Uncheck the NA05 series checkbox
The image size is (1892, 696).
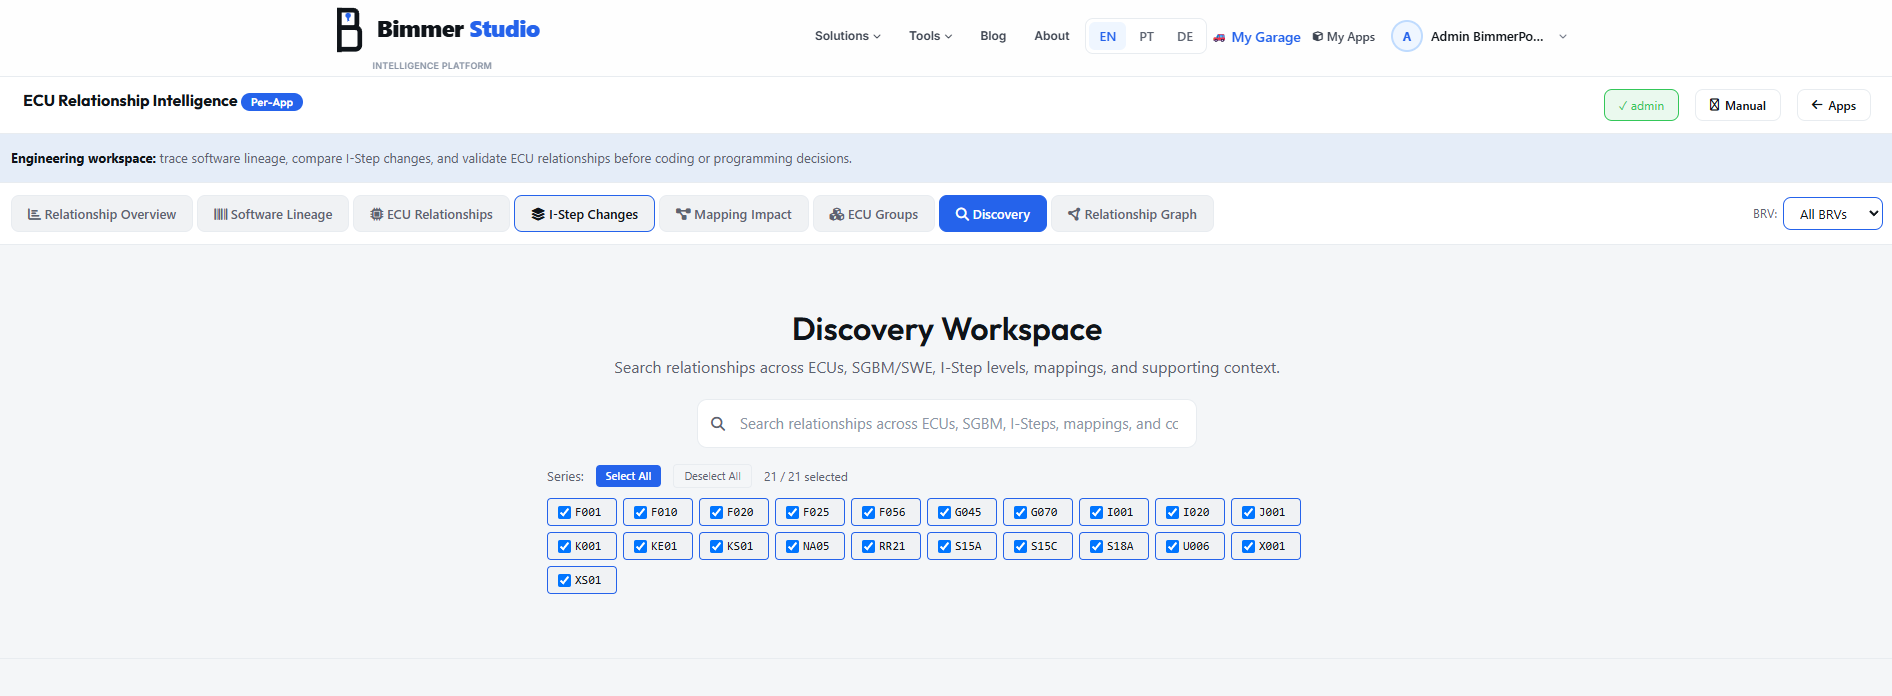coord(792,546)
